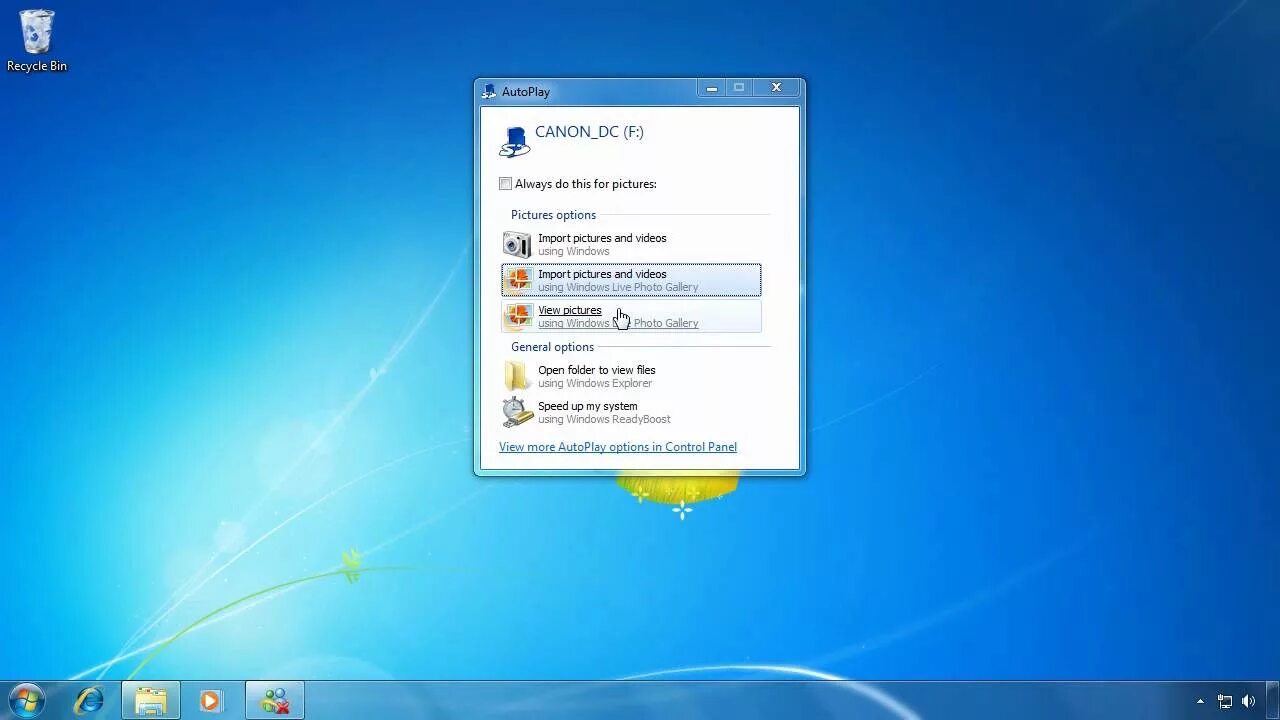Select Open folder to view files
The image size is (1280, 720).
tap(631, 376)
